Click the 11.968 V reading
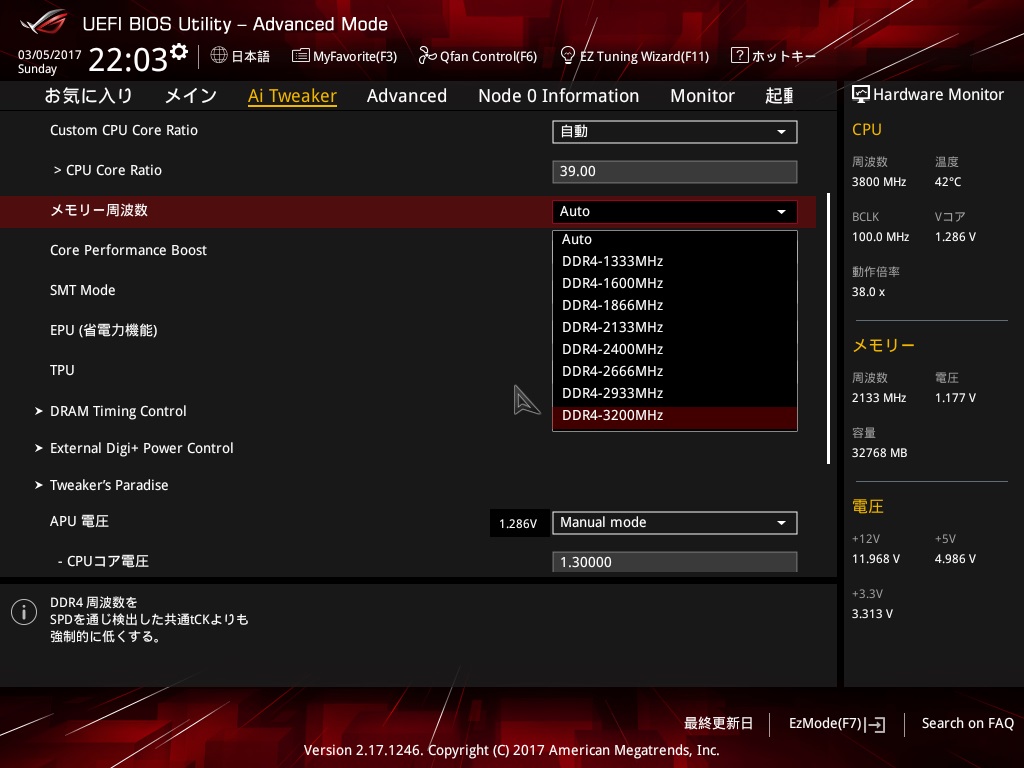This screenshot has width=1024, height=768. pos(876,559)
